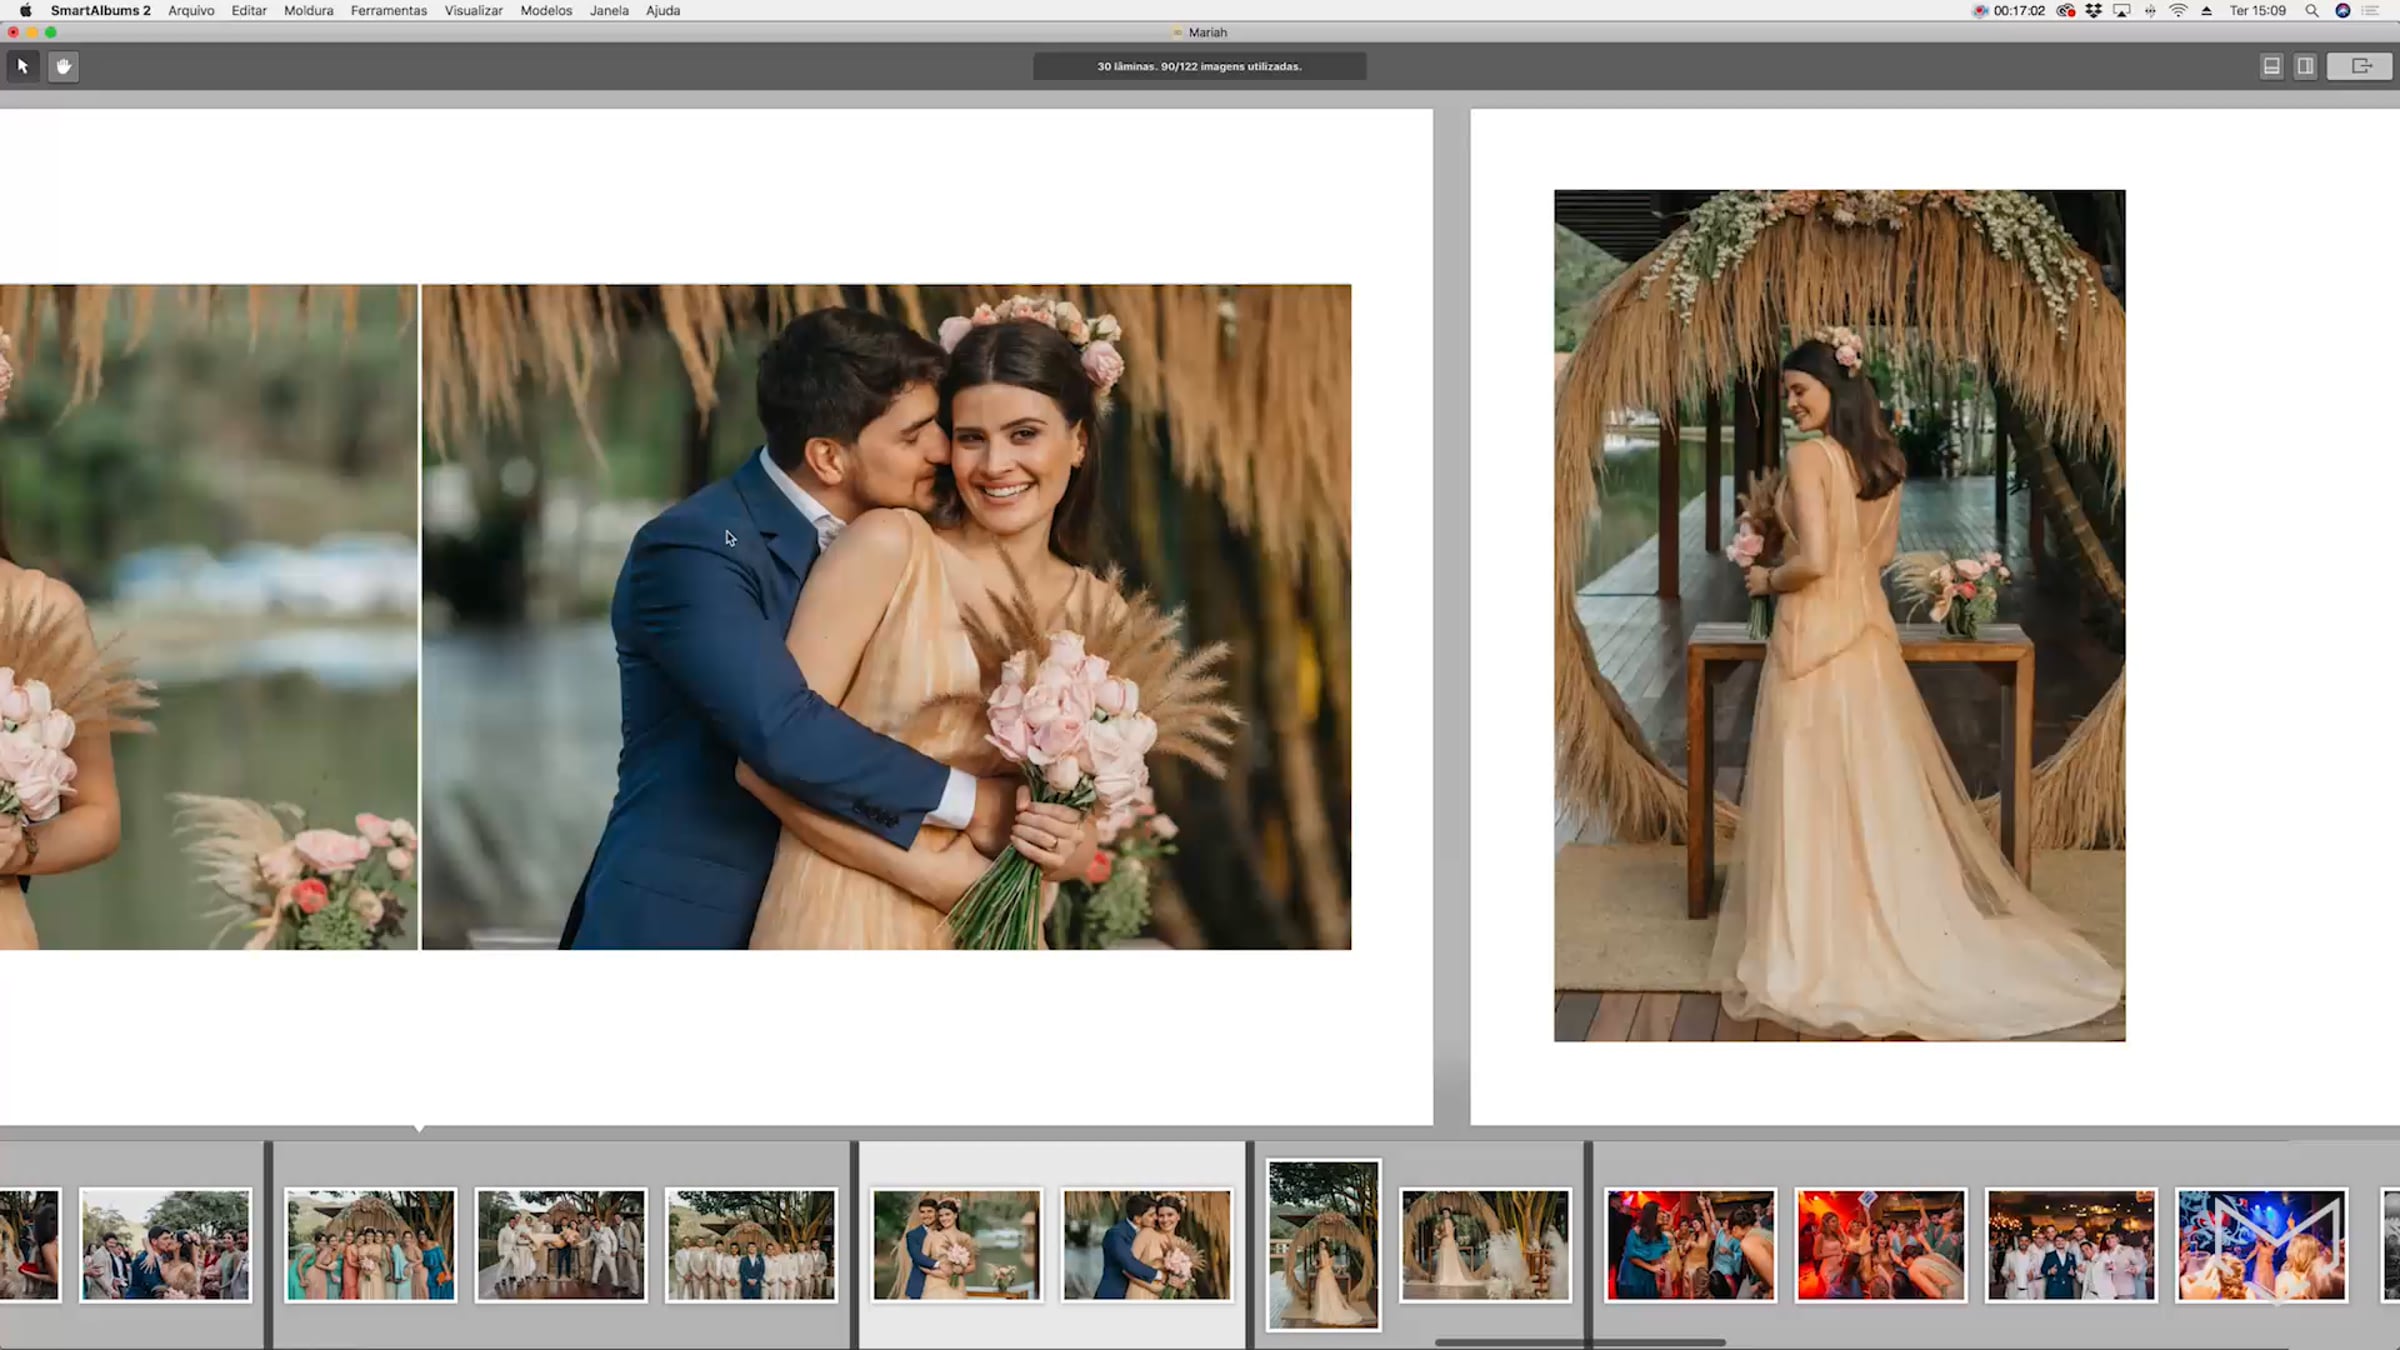Expand the Ferramentas menu

point(388,11)
